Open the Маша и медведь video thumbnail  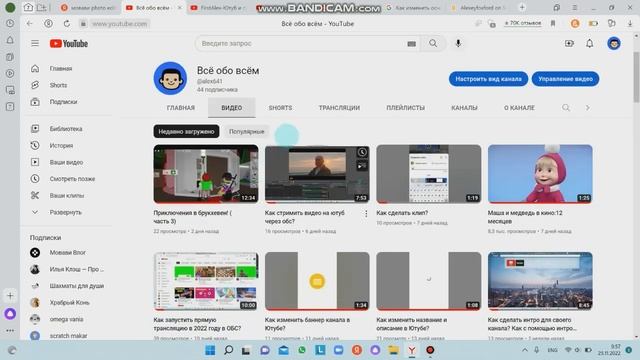[540, 174]
